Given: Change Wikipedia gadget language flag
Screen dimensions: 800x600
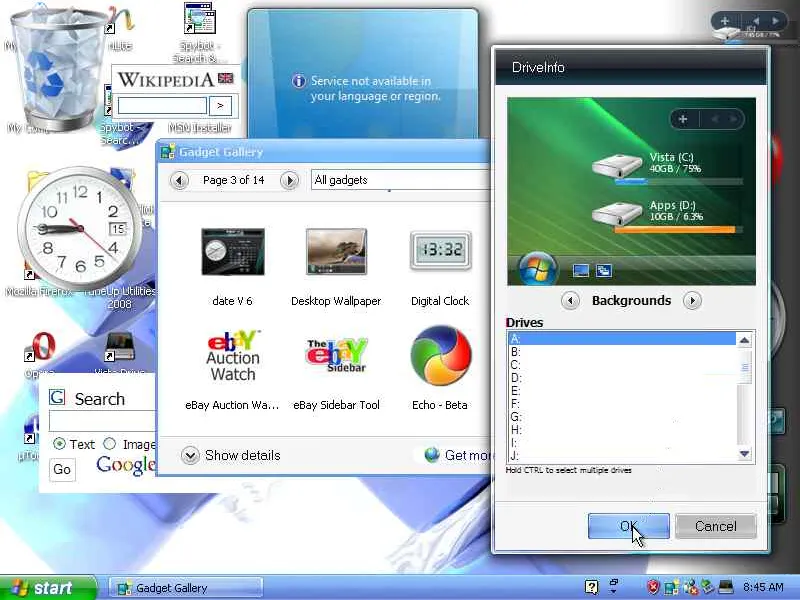Looking at the screenshot, I should 226,78.
